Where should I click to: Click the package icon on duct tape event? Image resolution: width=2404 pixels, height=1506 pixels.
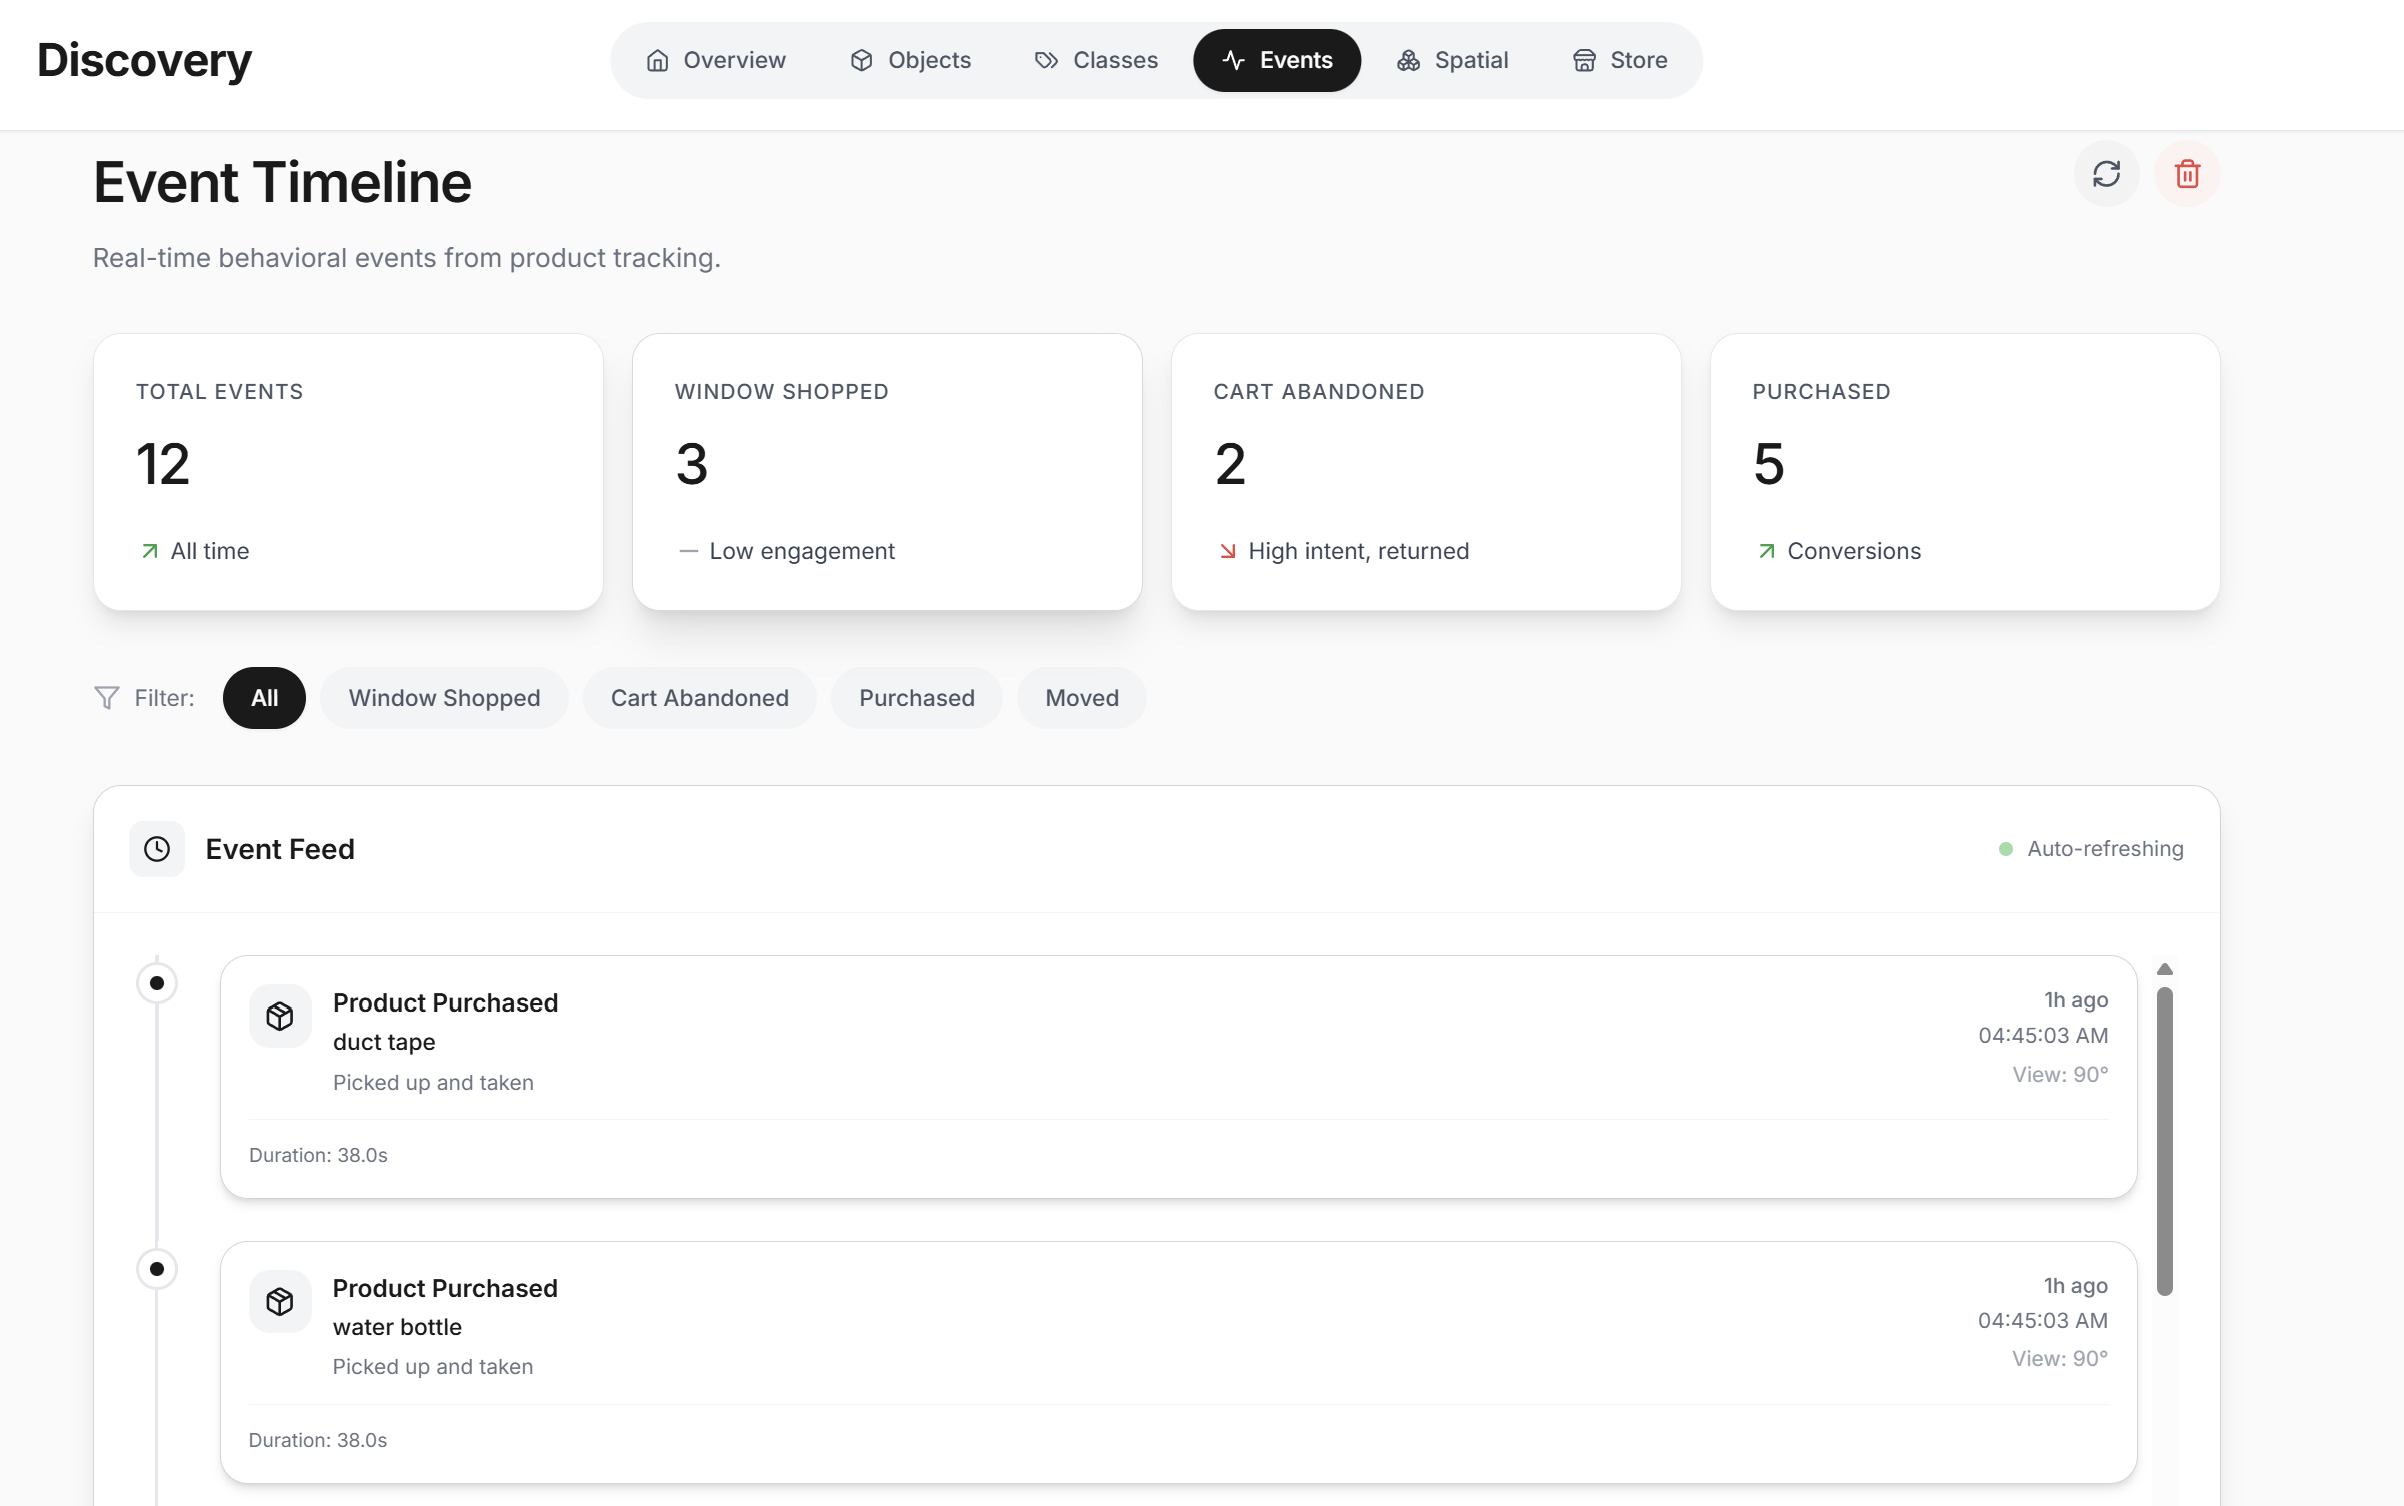[x=280, y=1016]
